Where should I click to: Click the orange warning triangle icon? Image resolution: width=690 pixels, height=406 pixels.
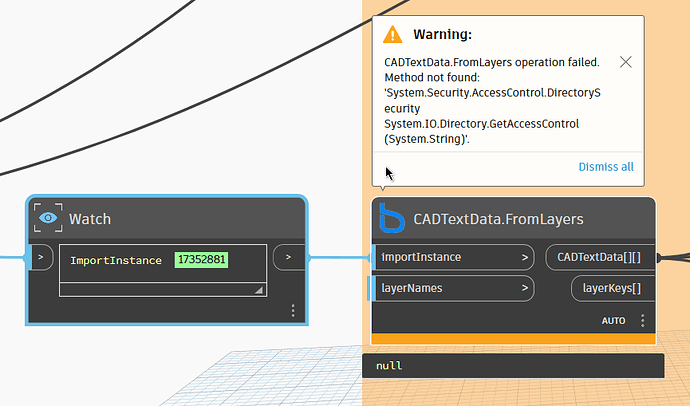click(392, 34)
